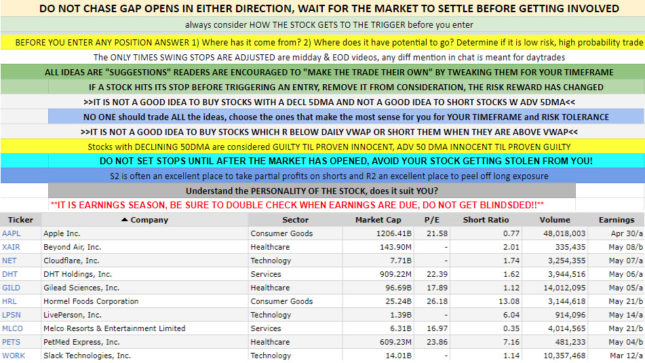
Task: Sort by Volume column header
Action: tap(555, 220)
